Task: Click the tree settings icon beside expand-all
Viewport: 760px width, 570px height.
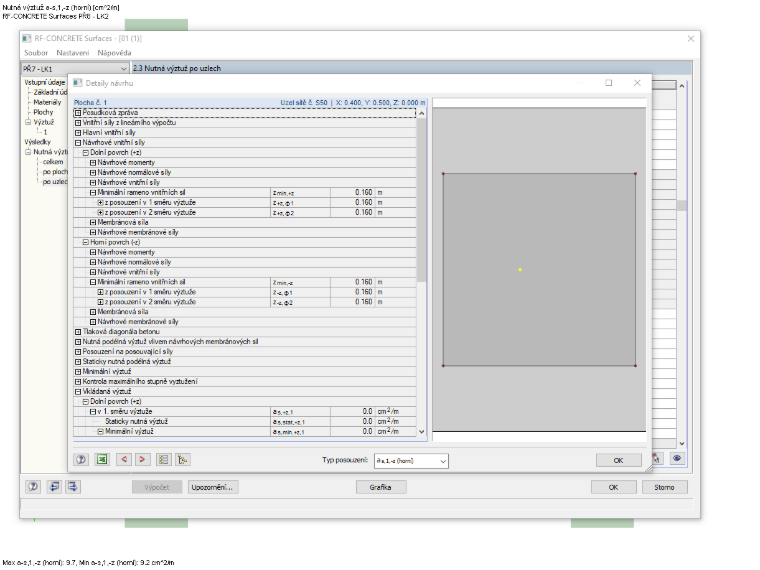Action: pyautogui.click(x=183, y=459)
